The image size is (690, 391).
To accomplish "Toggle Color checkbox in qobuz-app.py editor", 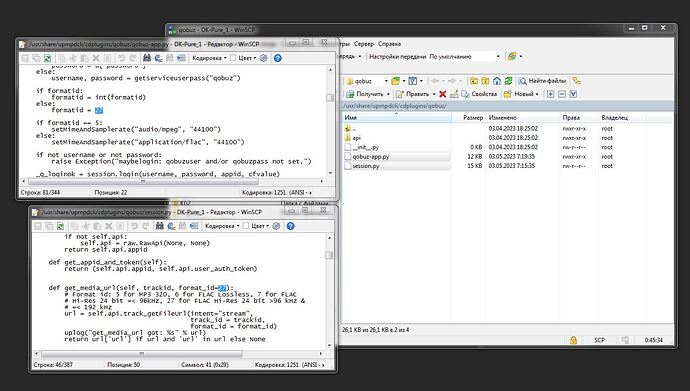I will [233, 58].
